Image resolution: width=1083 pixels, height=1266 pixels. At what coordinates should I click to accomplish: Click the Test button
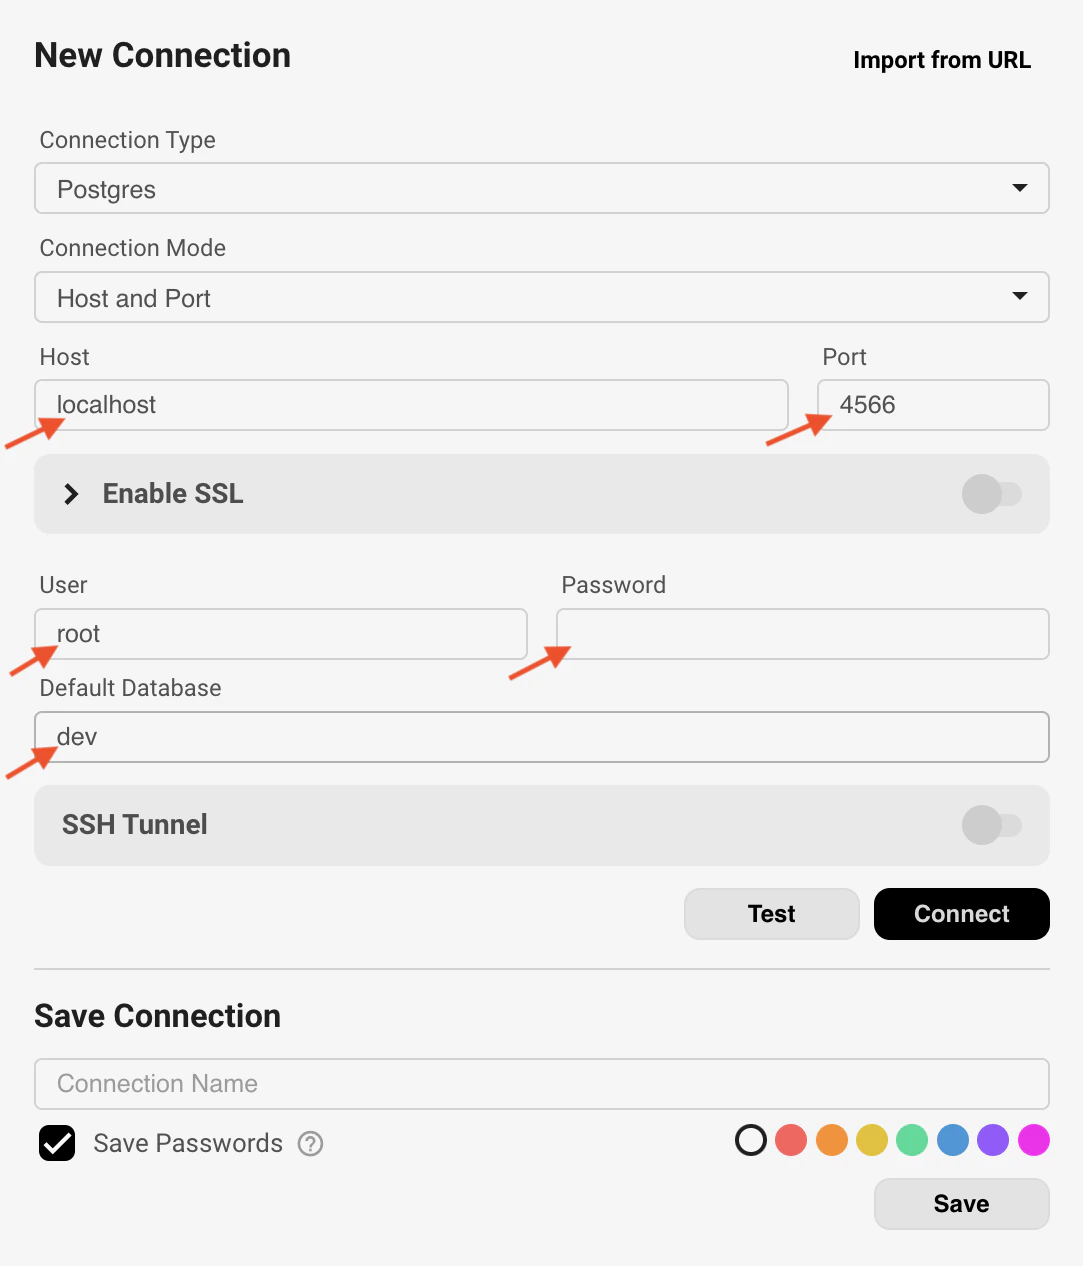pyautogui.click(x=772, y=914)
